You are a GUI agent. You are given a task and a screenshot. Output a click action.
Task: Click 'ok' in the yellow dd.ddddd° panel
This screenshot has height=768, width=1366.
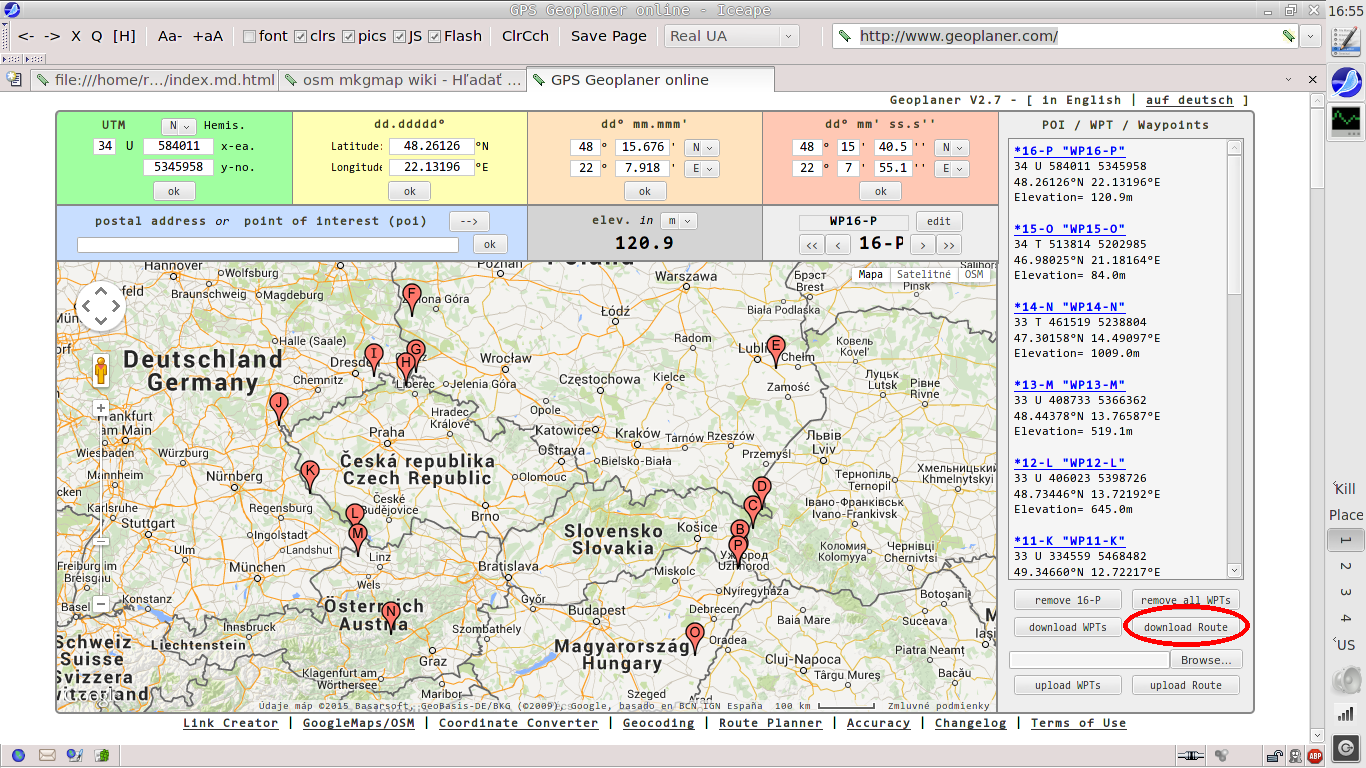[x=410, y=190]
